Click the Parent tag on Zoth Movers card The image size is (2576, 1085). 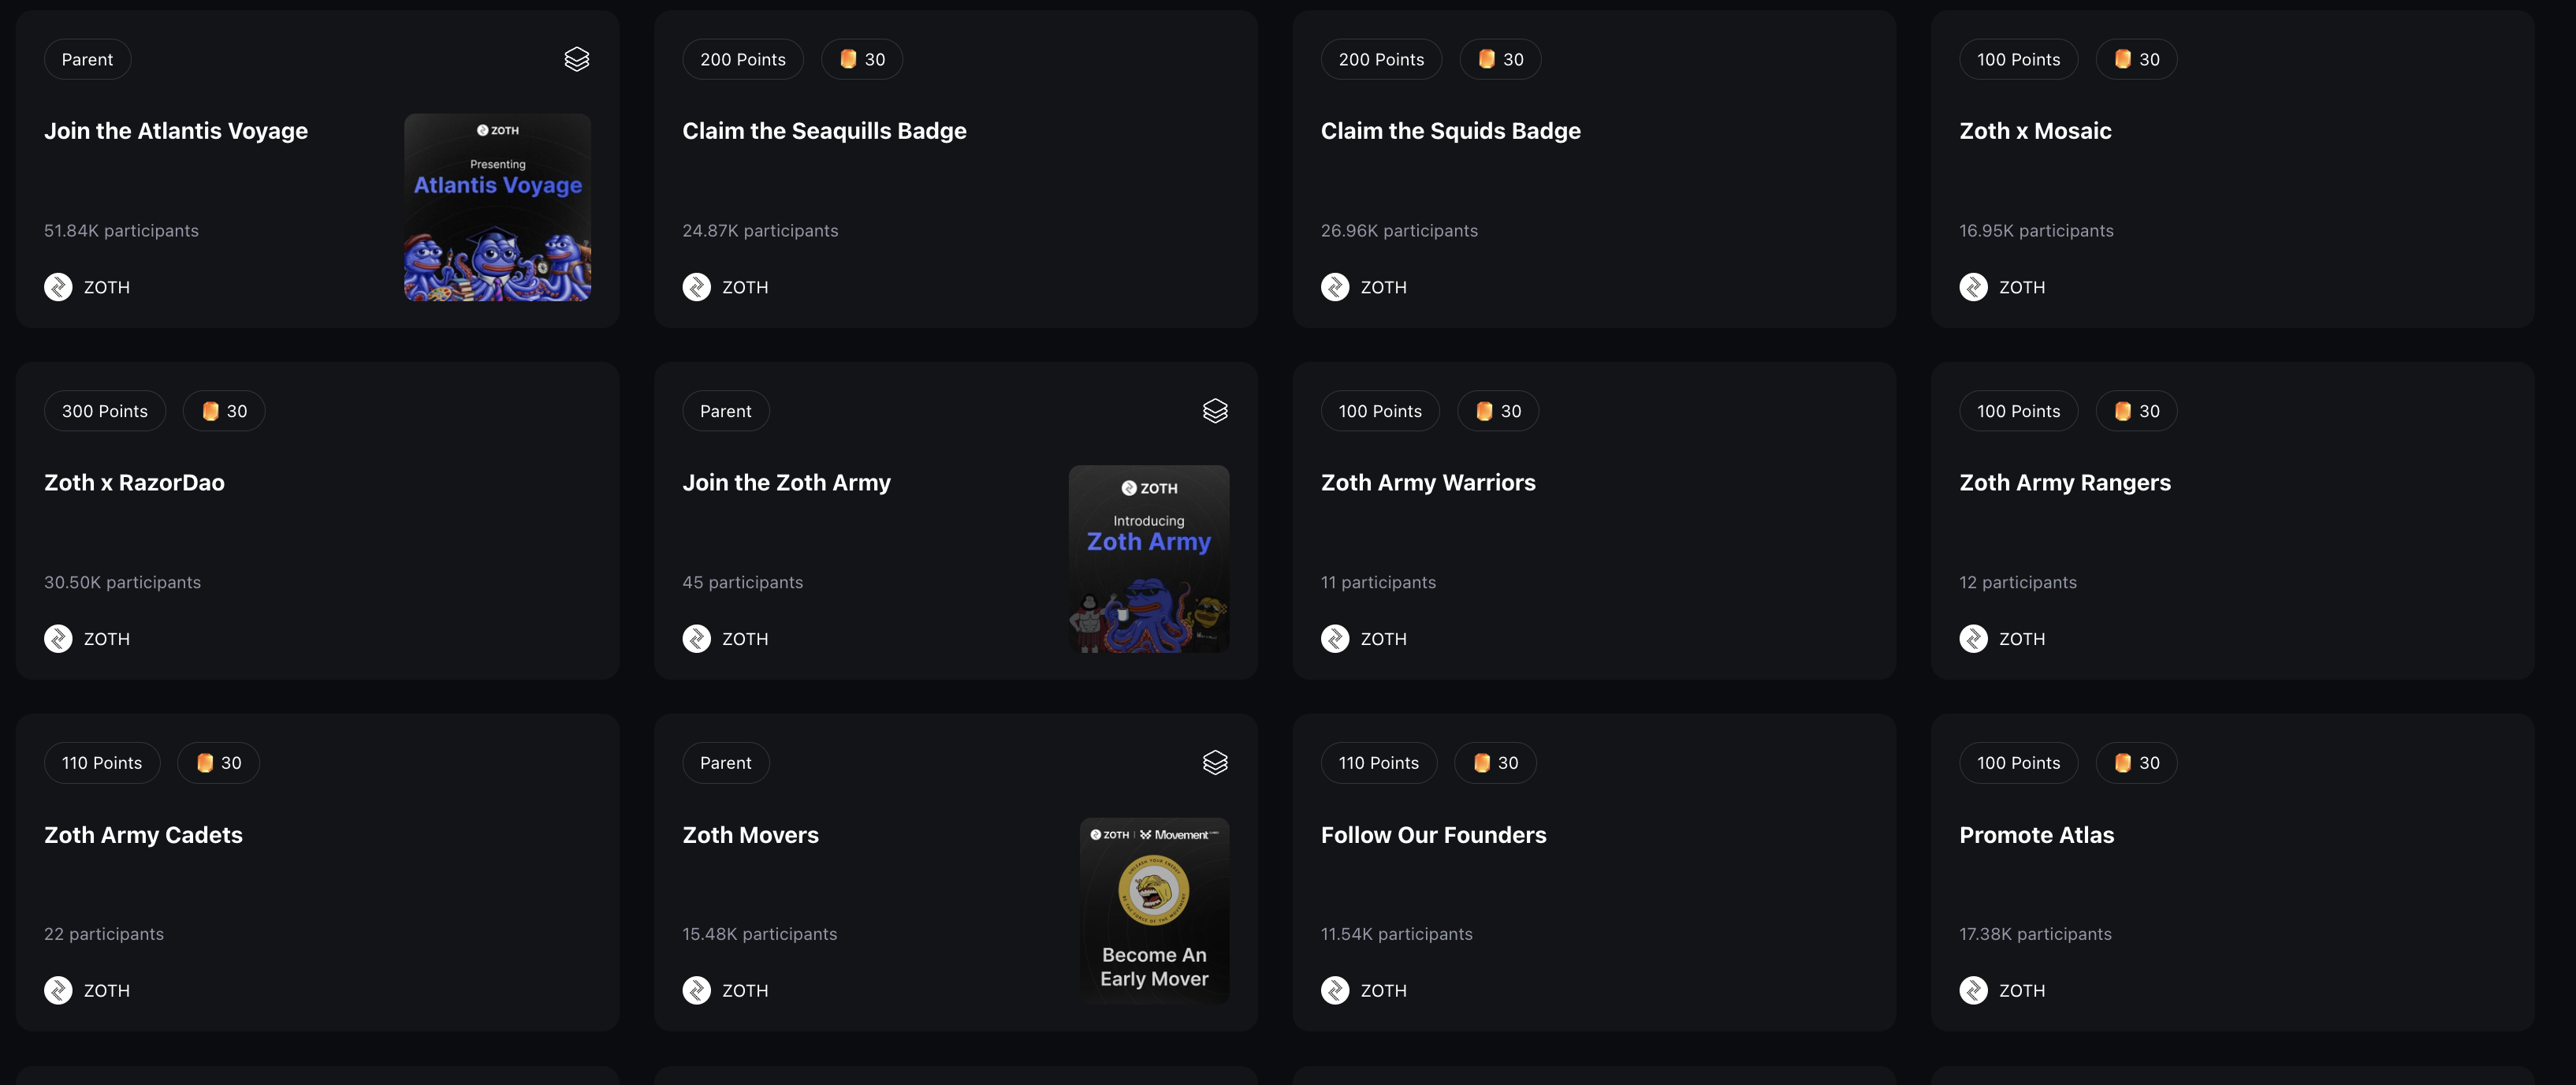[x=725, y=763]
